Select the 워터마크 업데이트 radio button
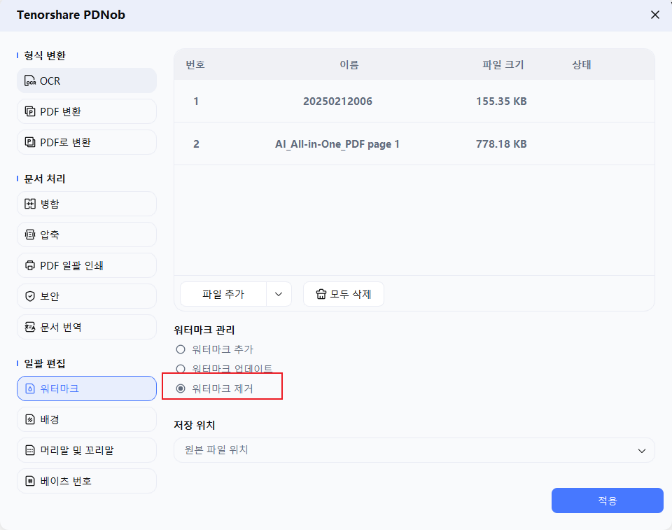 (180, 368)
